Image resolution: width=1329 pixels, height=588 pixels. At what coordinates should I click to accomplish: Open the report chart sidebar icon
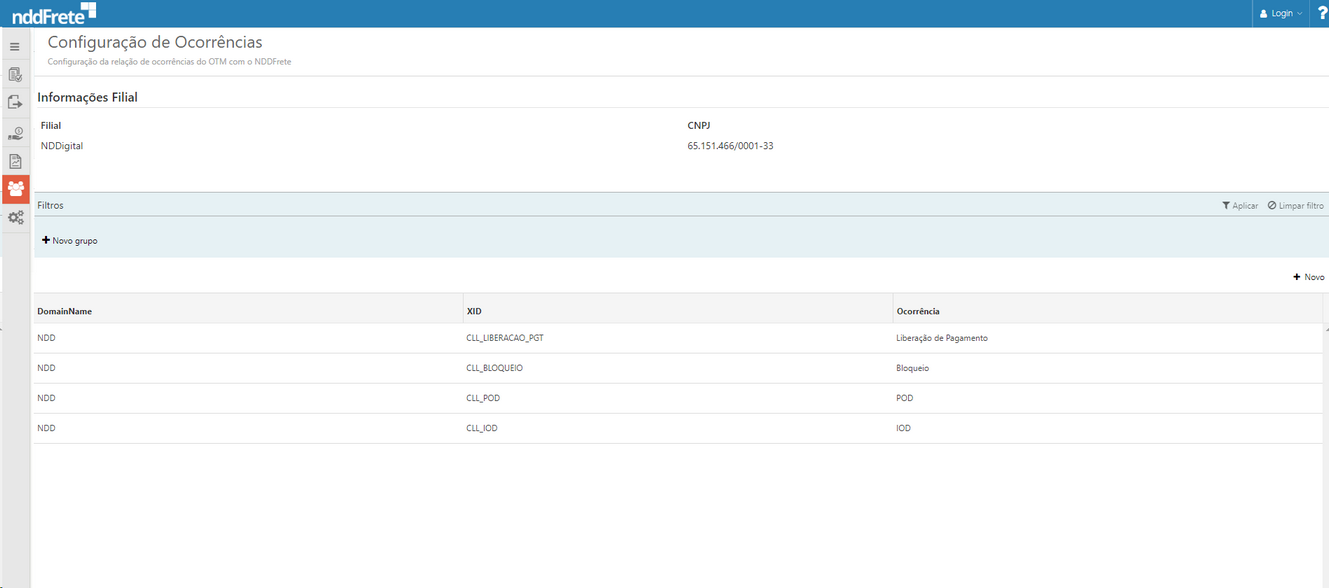[x=15, y=161]
